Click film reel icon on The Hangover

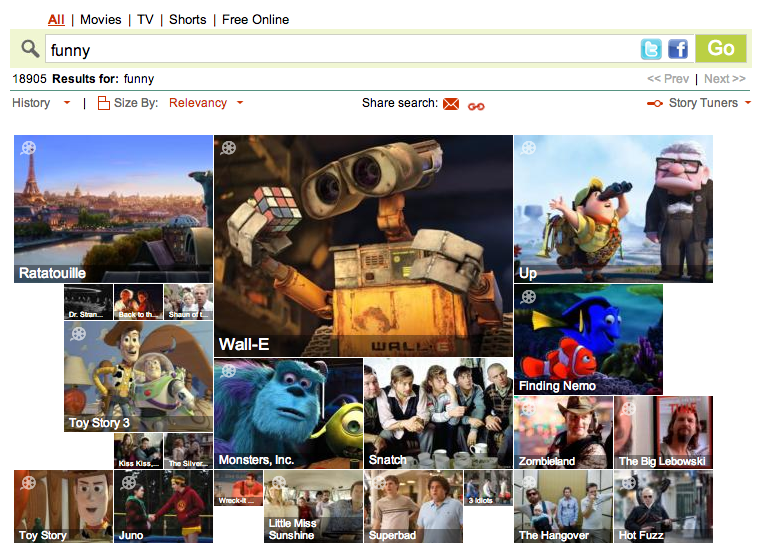[528, 483]
